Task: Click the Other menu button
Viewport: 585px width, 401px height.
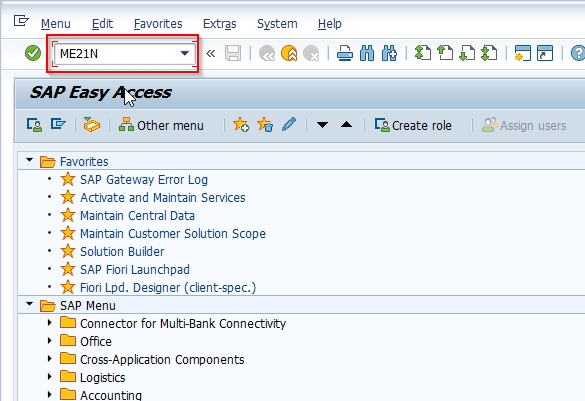Action: [x=161, y=125]
